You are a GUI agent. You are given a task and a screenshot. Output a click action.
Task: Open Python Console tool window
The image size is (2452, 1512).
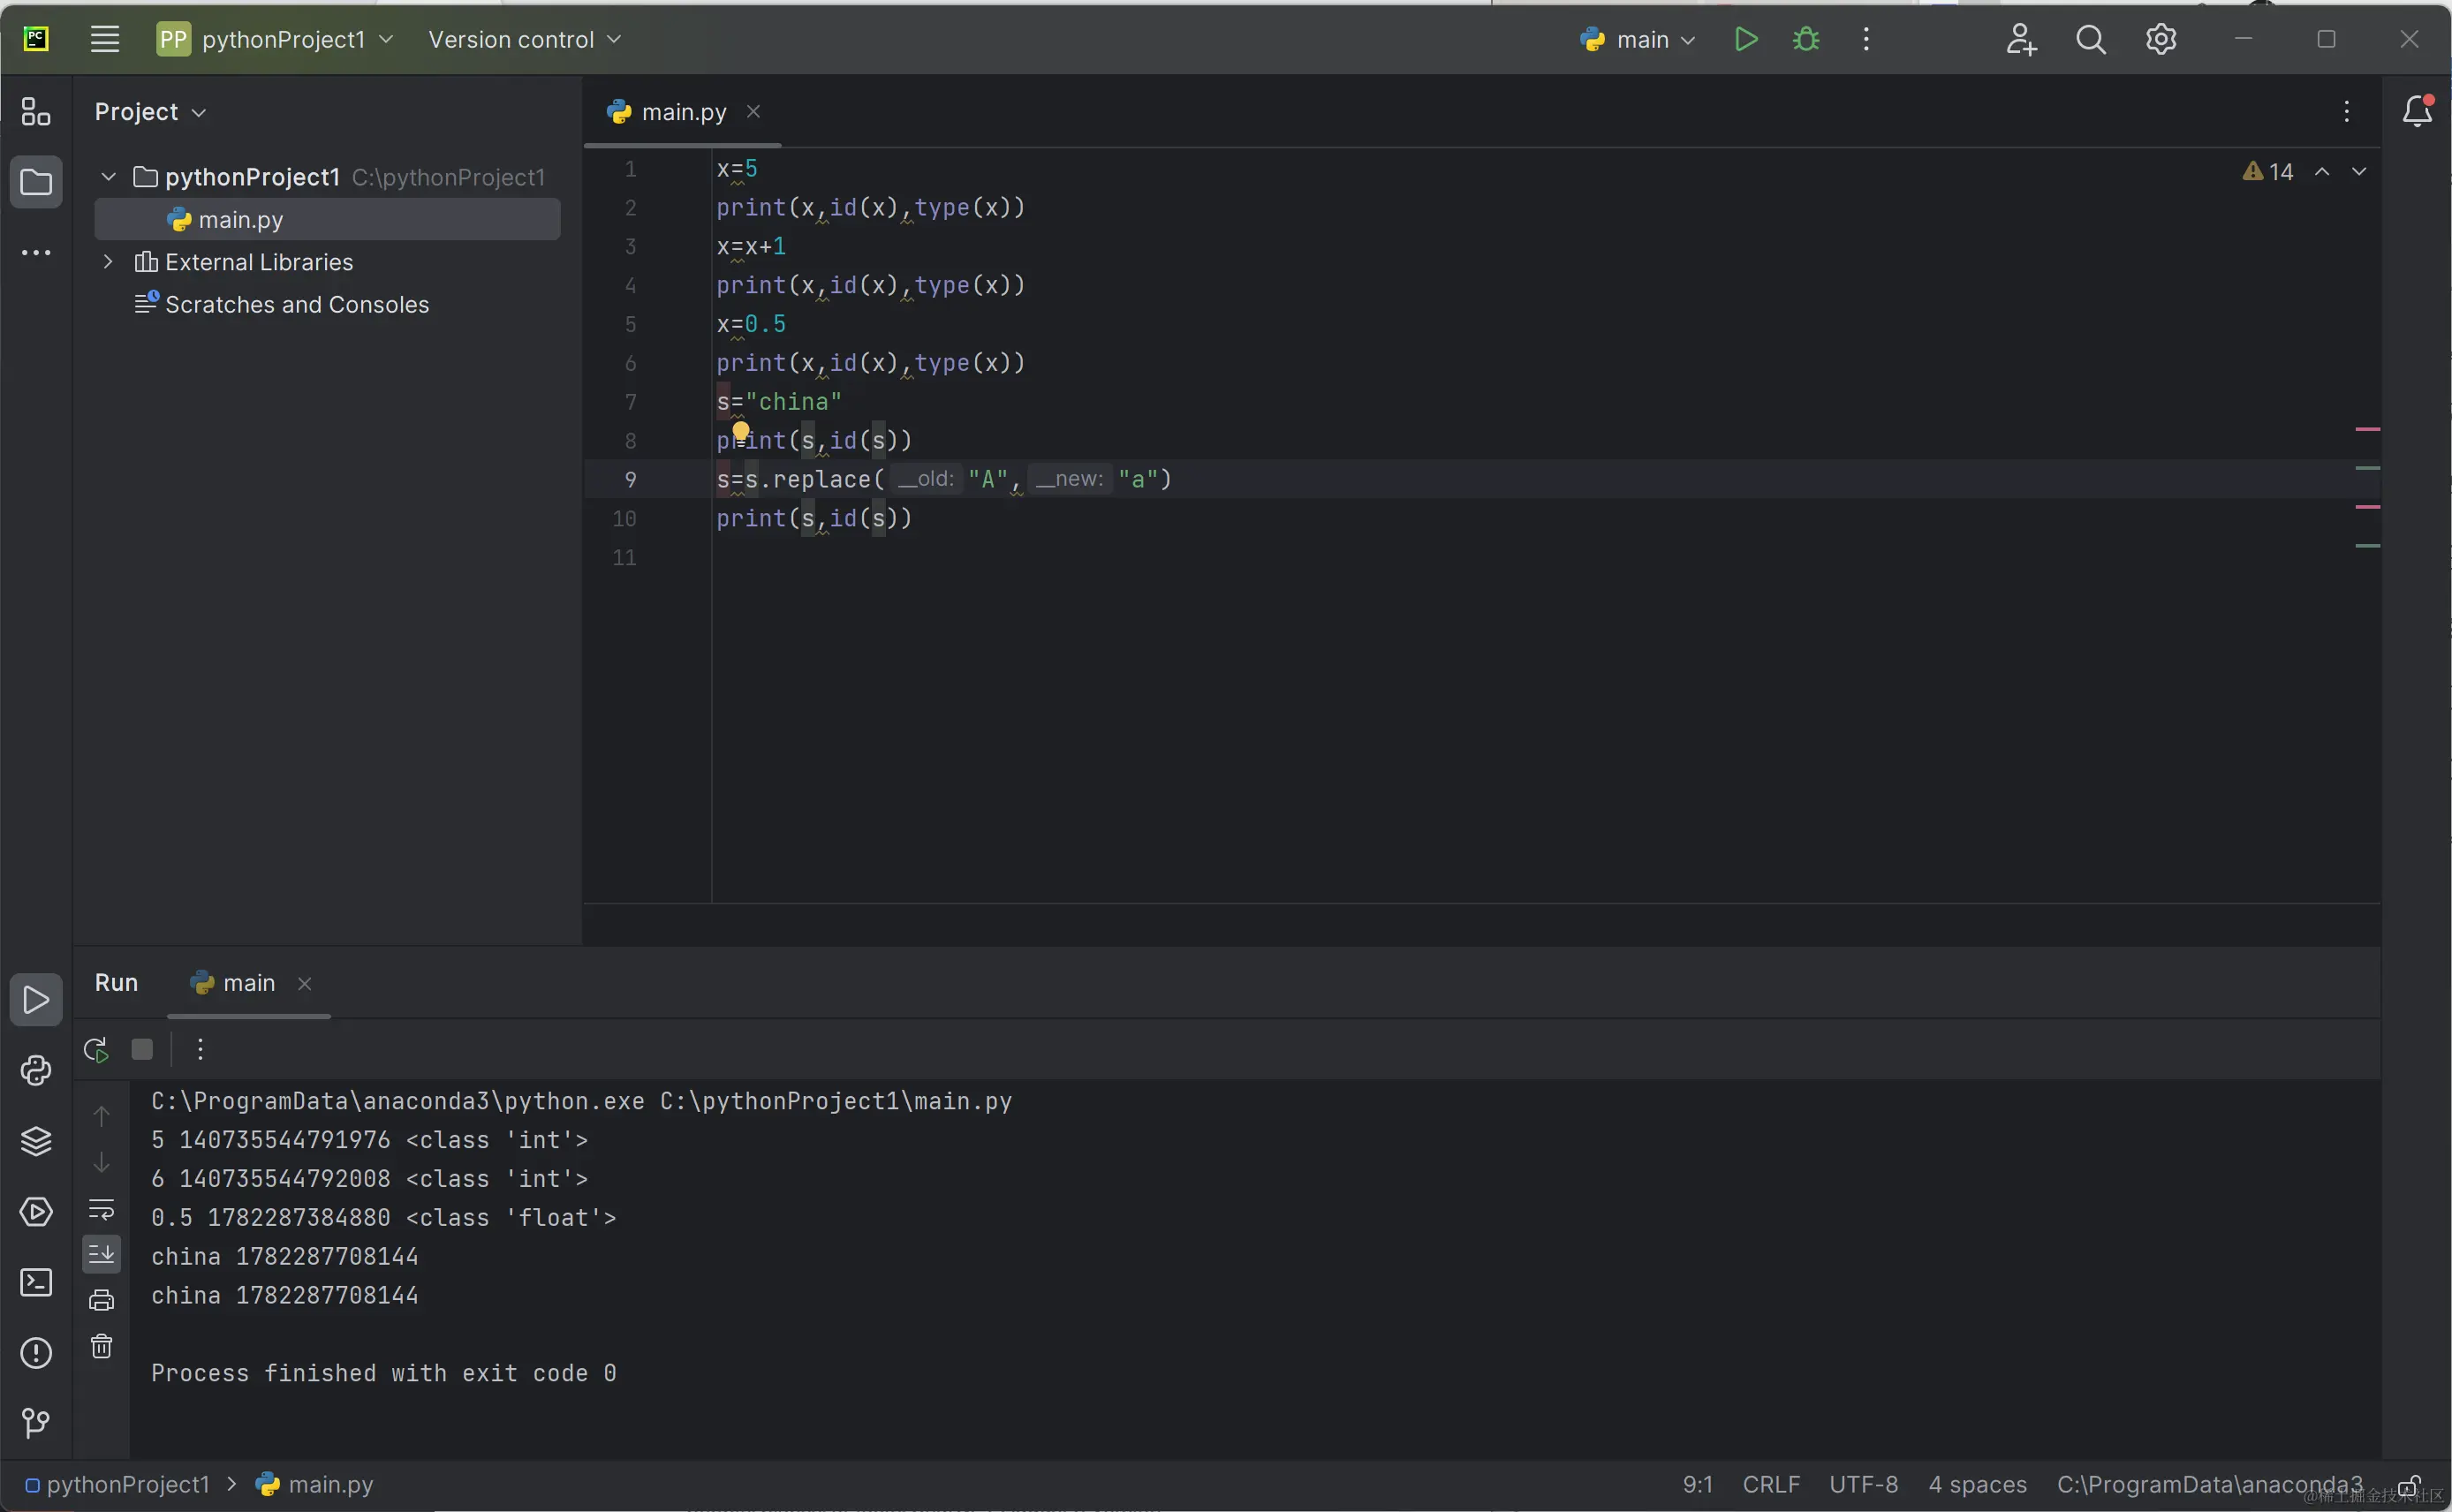(x=36, y=1071)
